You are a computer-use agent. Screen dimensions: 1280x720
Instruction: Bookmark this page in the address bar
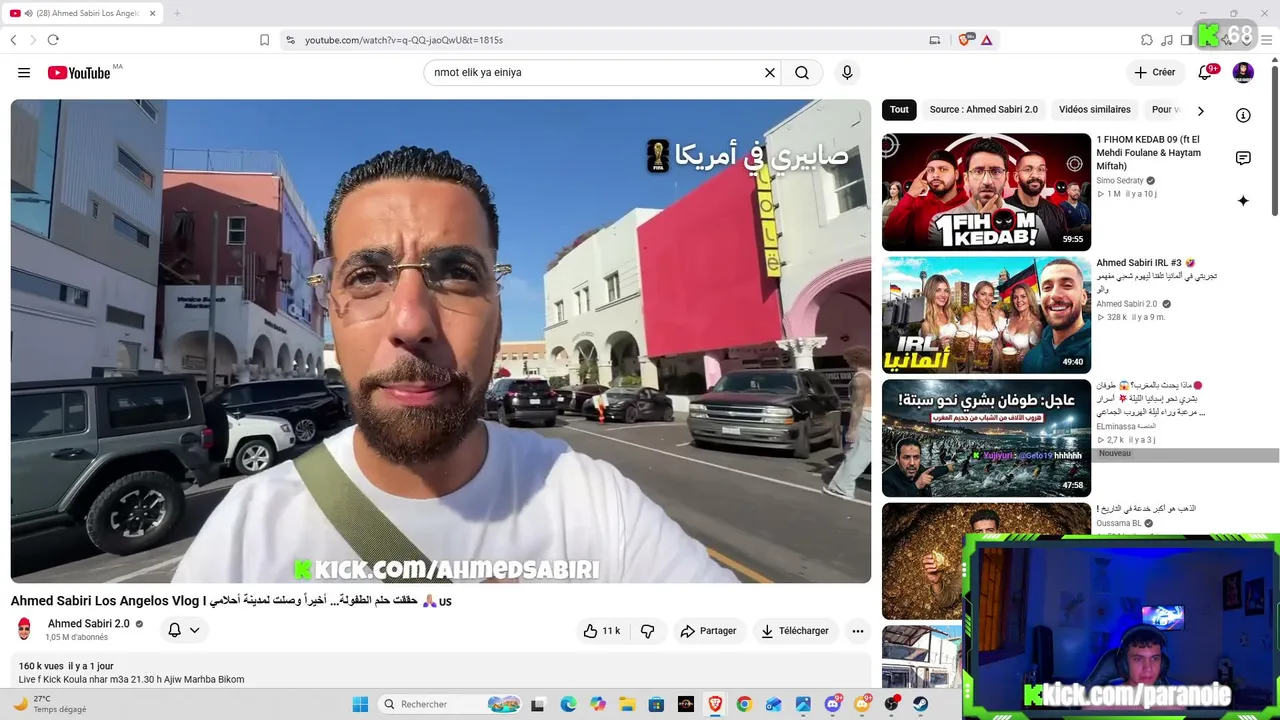(x=264, y=40)
